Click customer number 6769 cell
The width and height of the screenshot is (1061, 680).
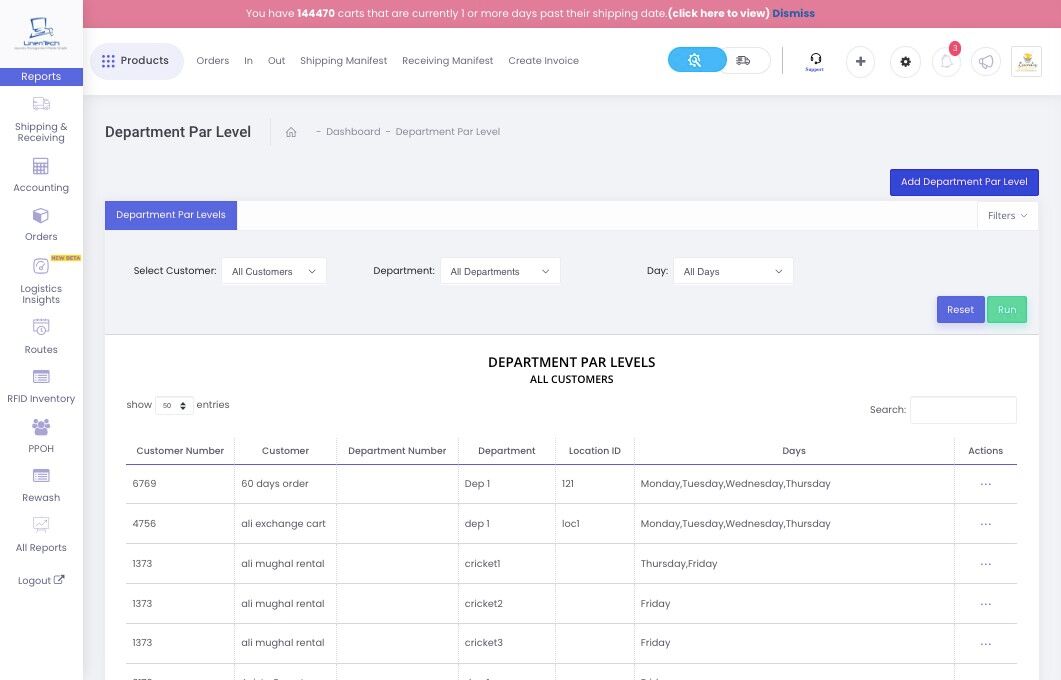(x=180, y=484)
